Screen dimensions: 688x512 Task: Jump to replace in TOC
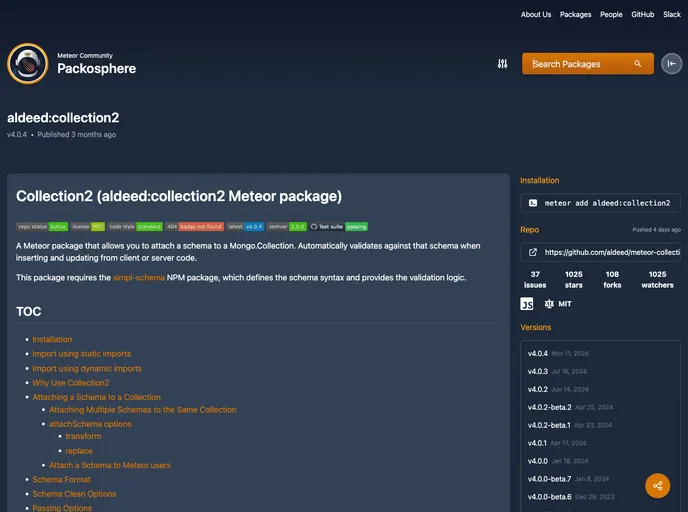pos(79,451)
